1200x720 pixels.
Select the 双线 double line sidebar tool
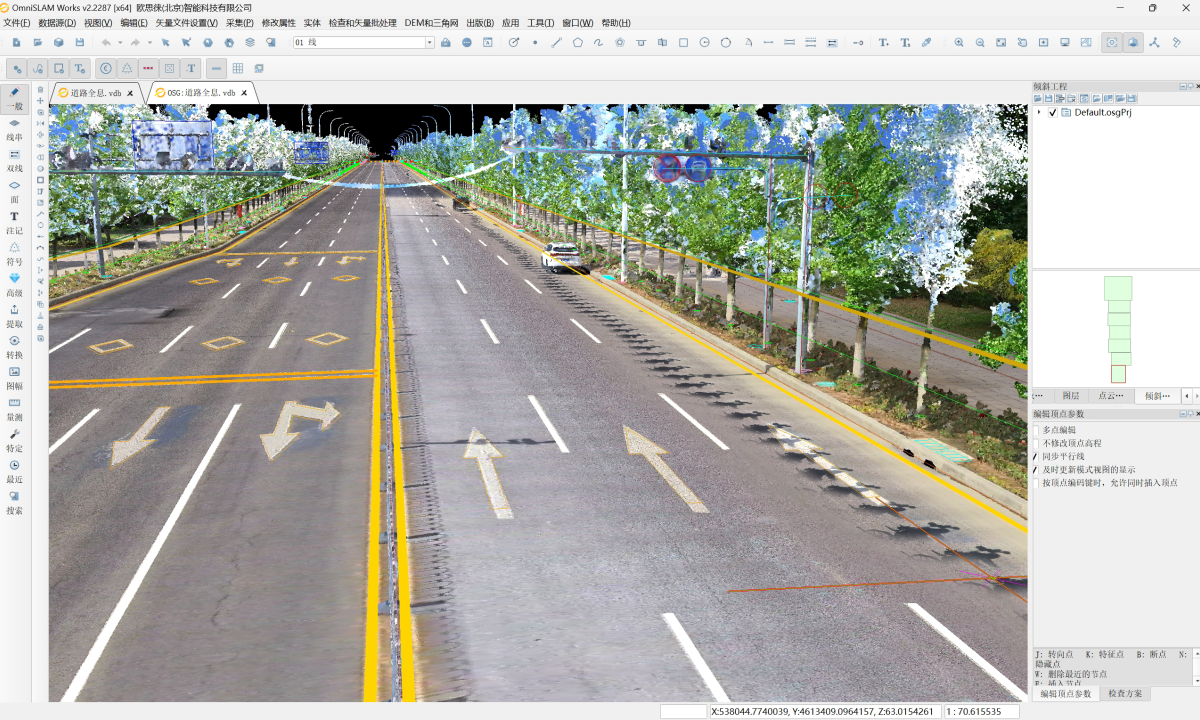pyautogui.click(x=14, y=160)
